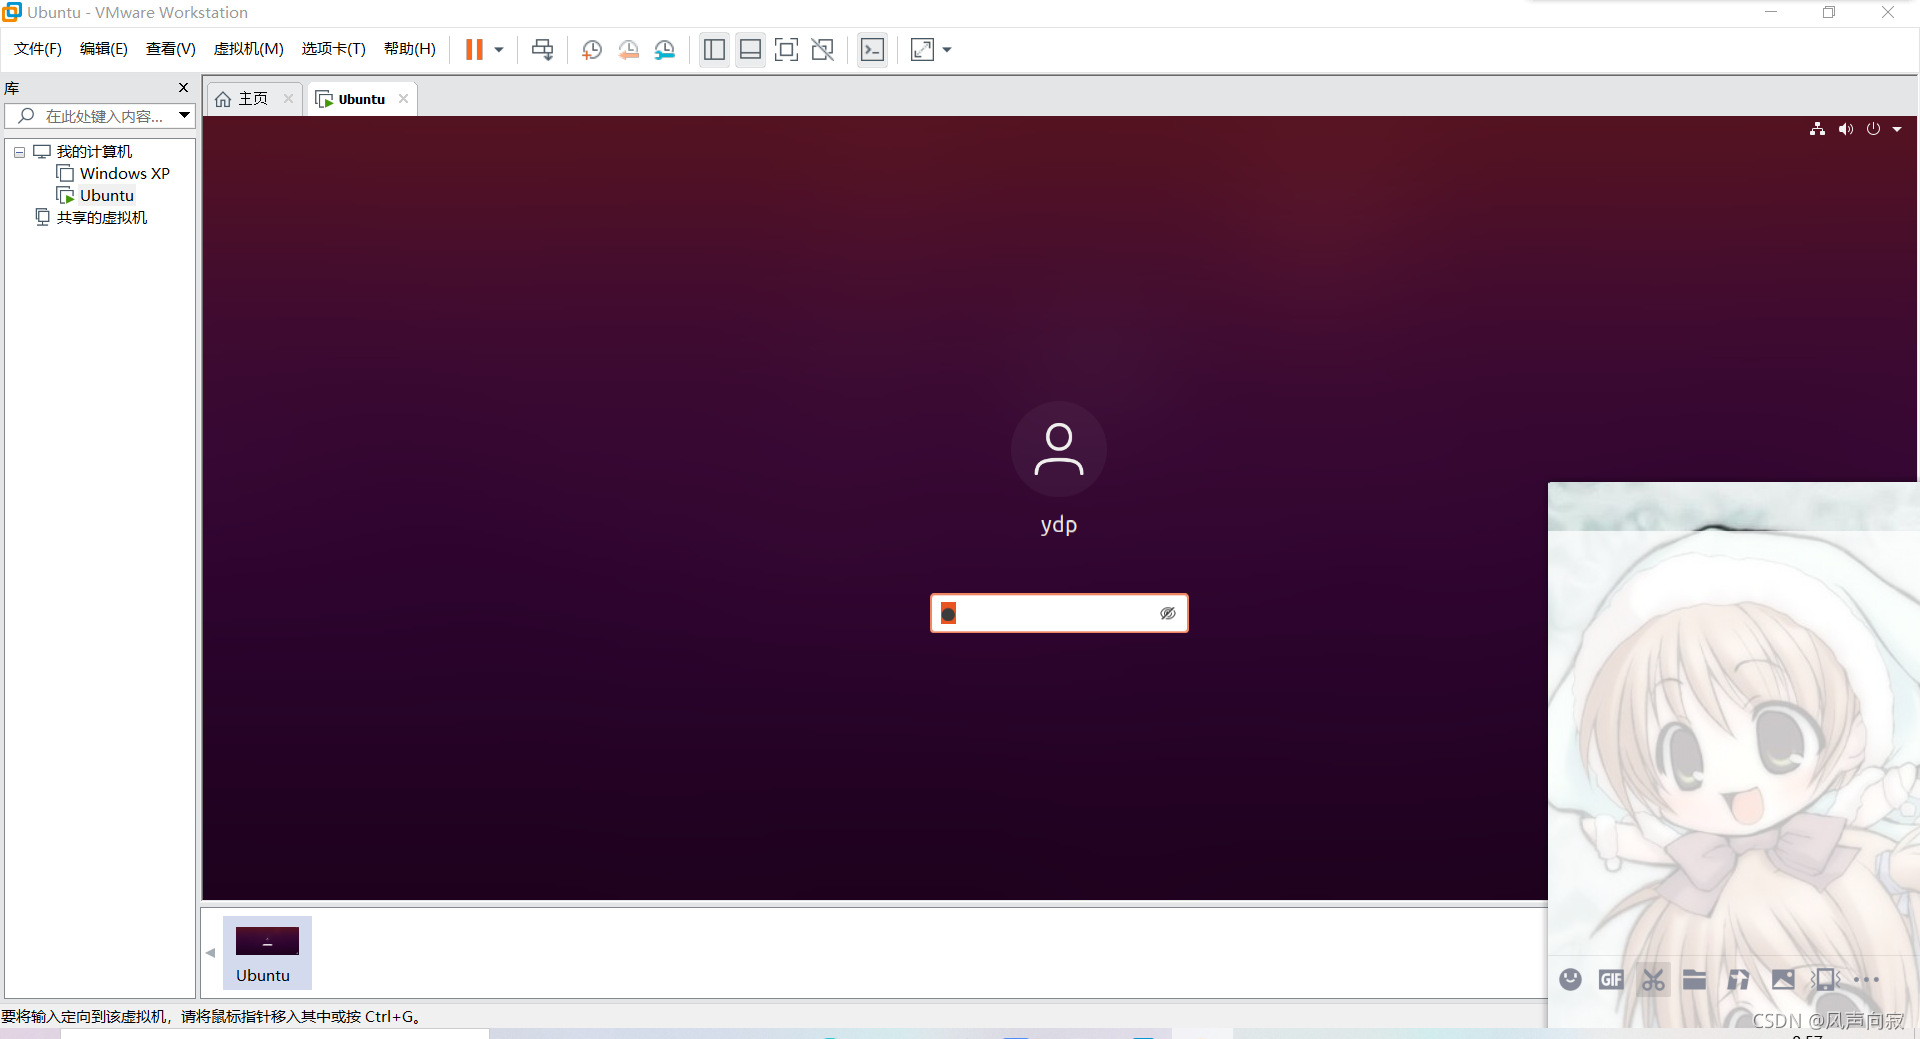
Task: Click the Ubuntu power icon in top bar
Action: tap(1873, 129)
